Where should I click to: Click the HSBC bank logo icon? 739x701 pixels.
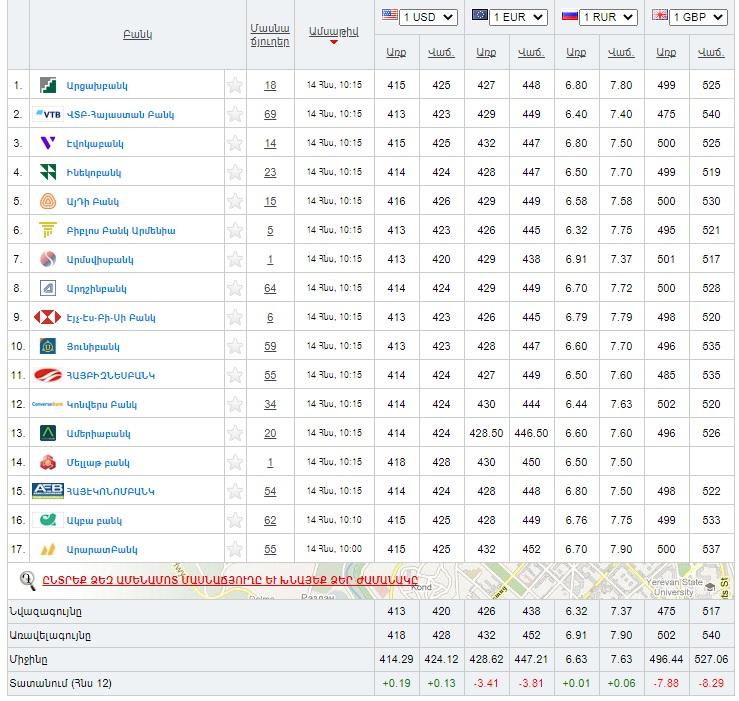point(47,318)
